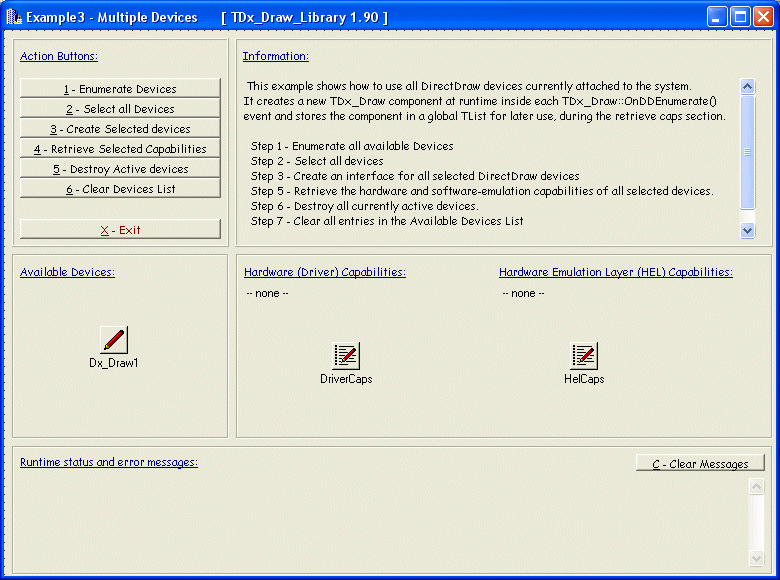Click inside the runtime status messages box
The image size is (780, 580).
point(380,520)
